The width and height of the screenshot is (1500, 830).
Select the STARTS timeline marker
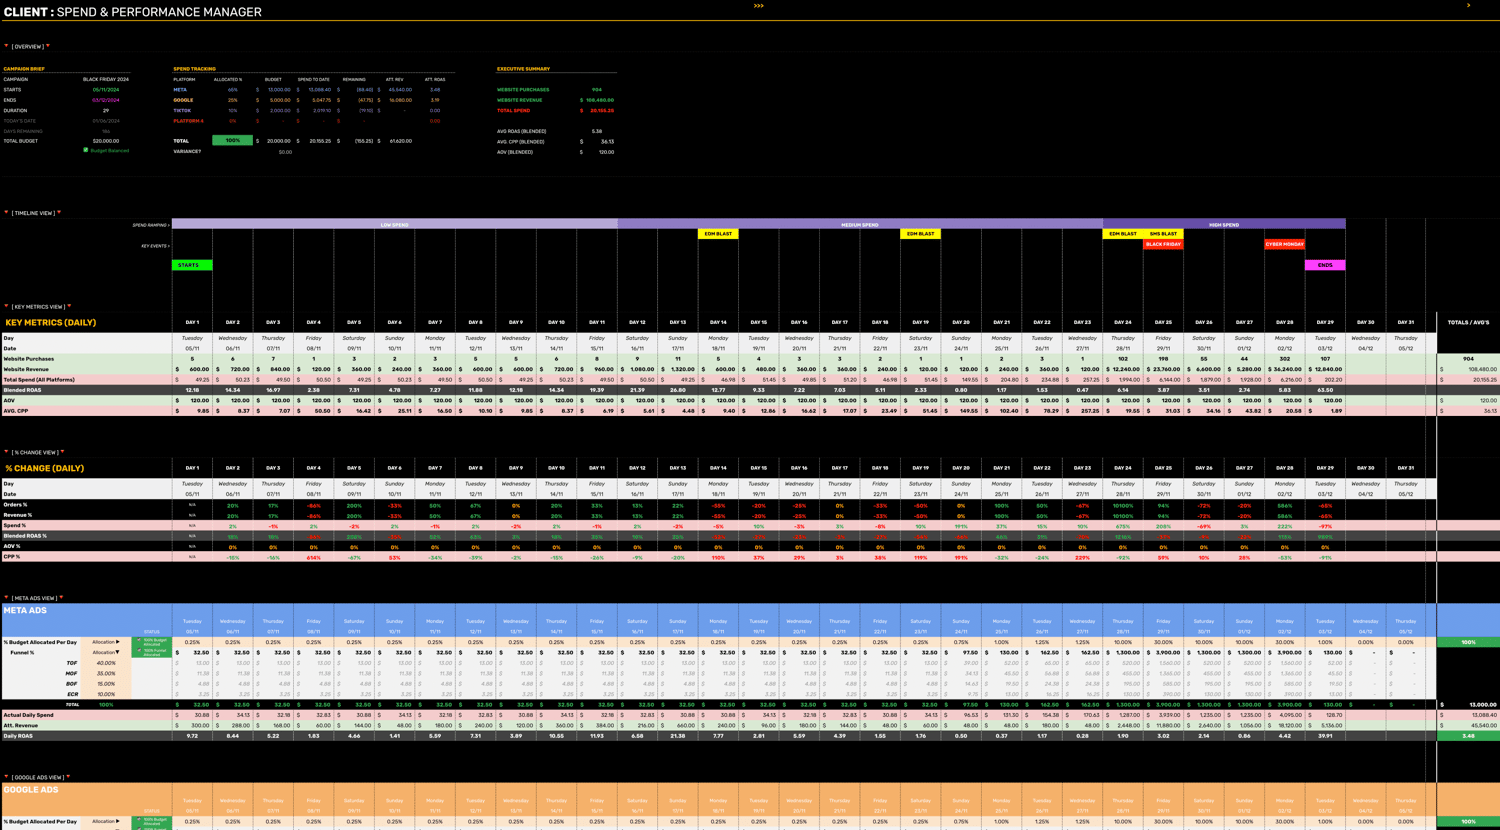(192, 265)
